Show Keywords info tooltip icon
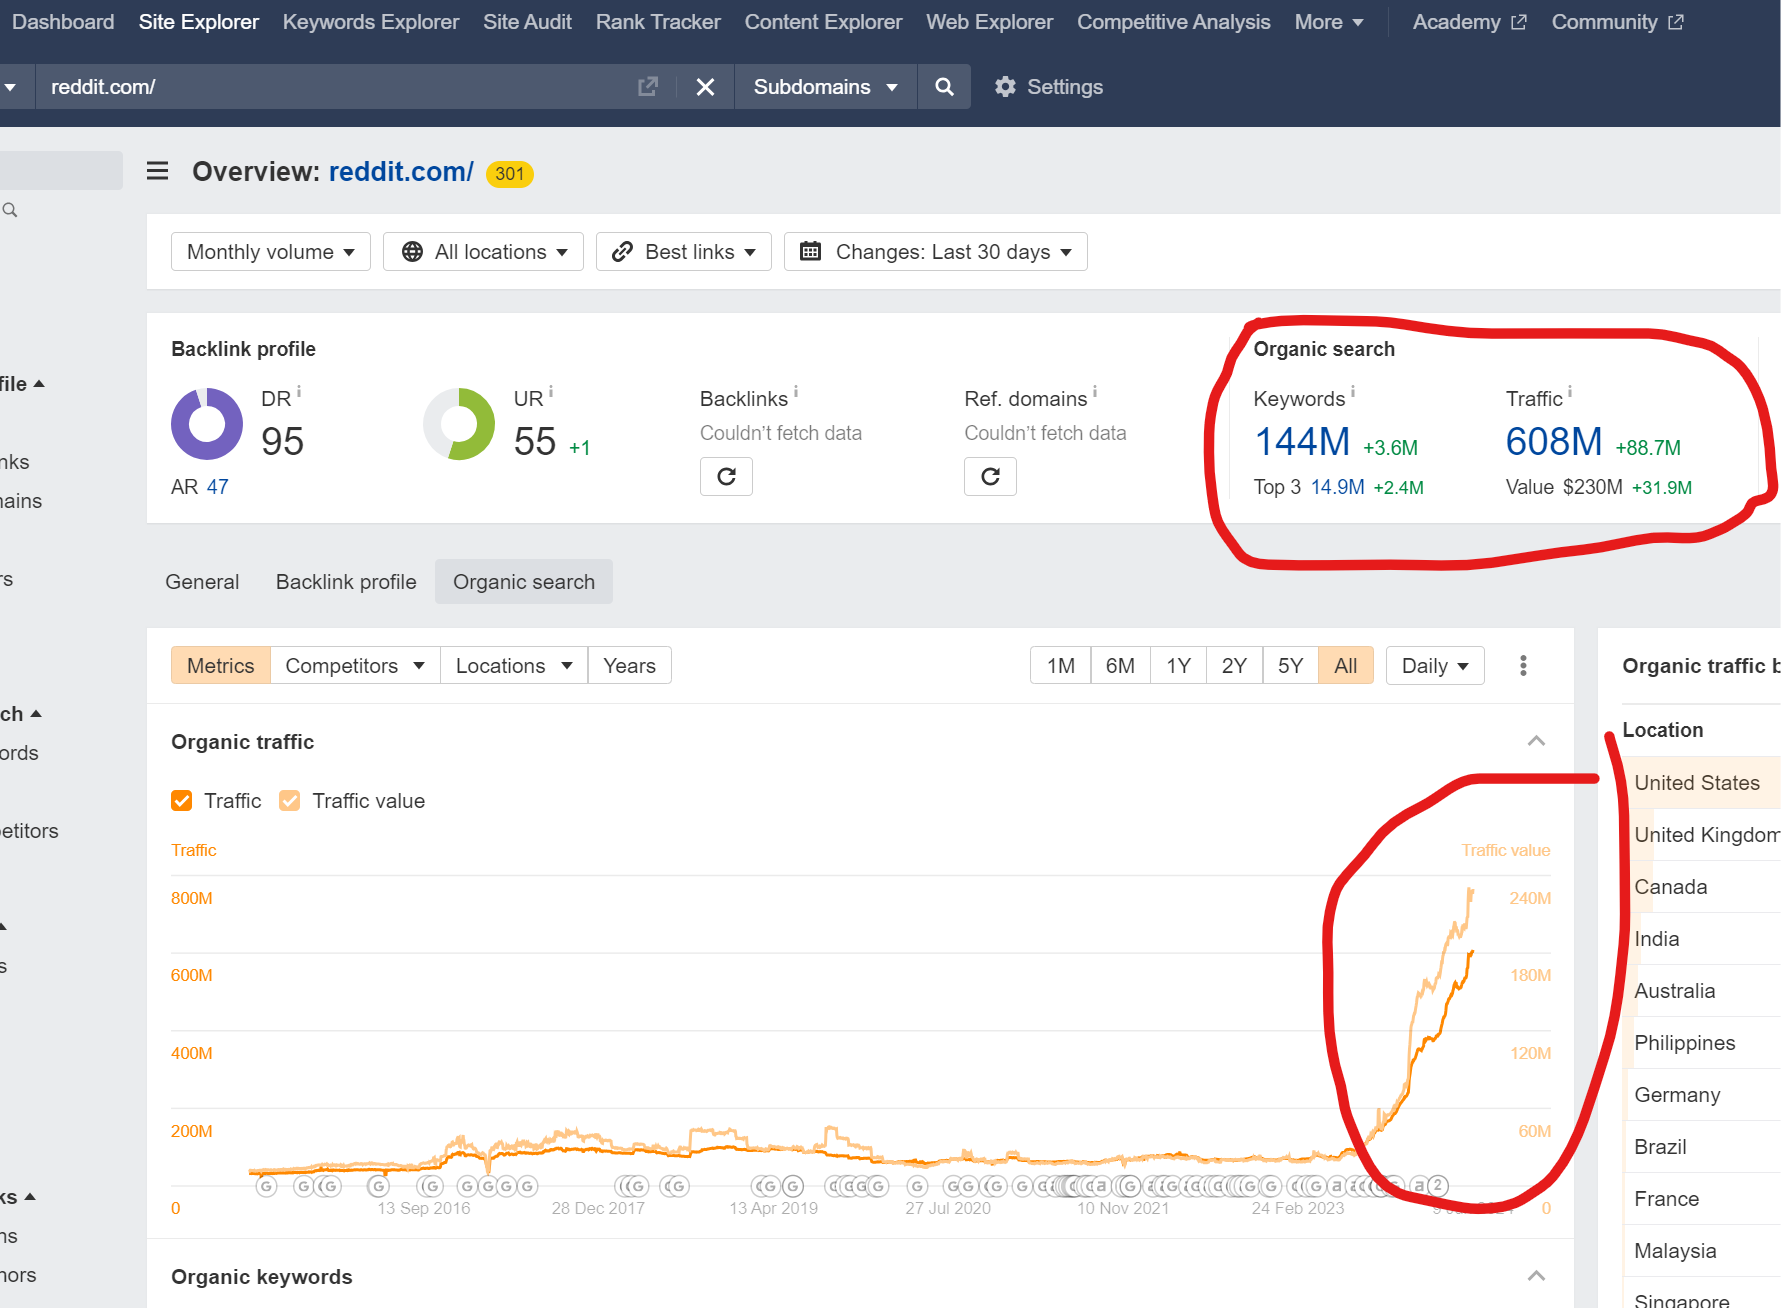This screenshot has width=1784, height=1308. pyautogui.click(x=1353, y=392)
